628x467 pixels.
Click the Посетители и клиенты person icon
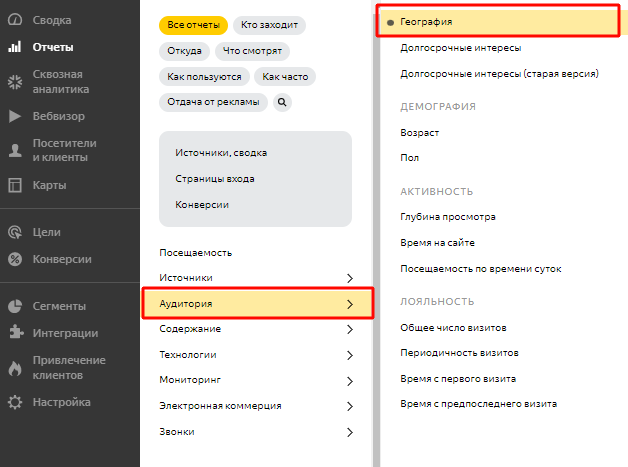pos(15,150)
